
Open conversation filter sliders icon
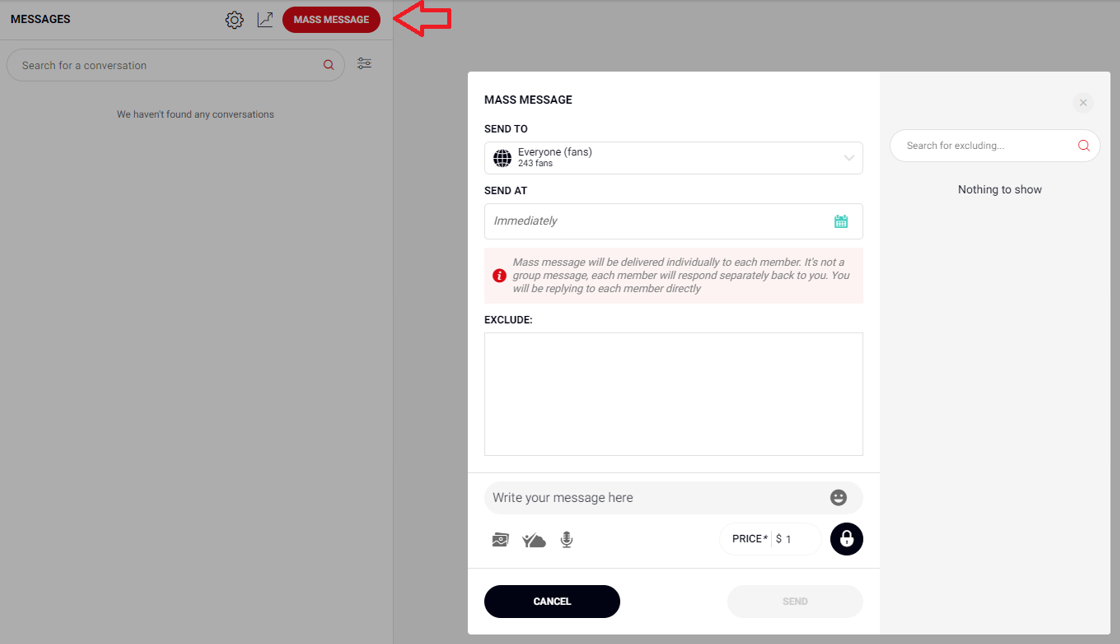click(x=364, y=64)
